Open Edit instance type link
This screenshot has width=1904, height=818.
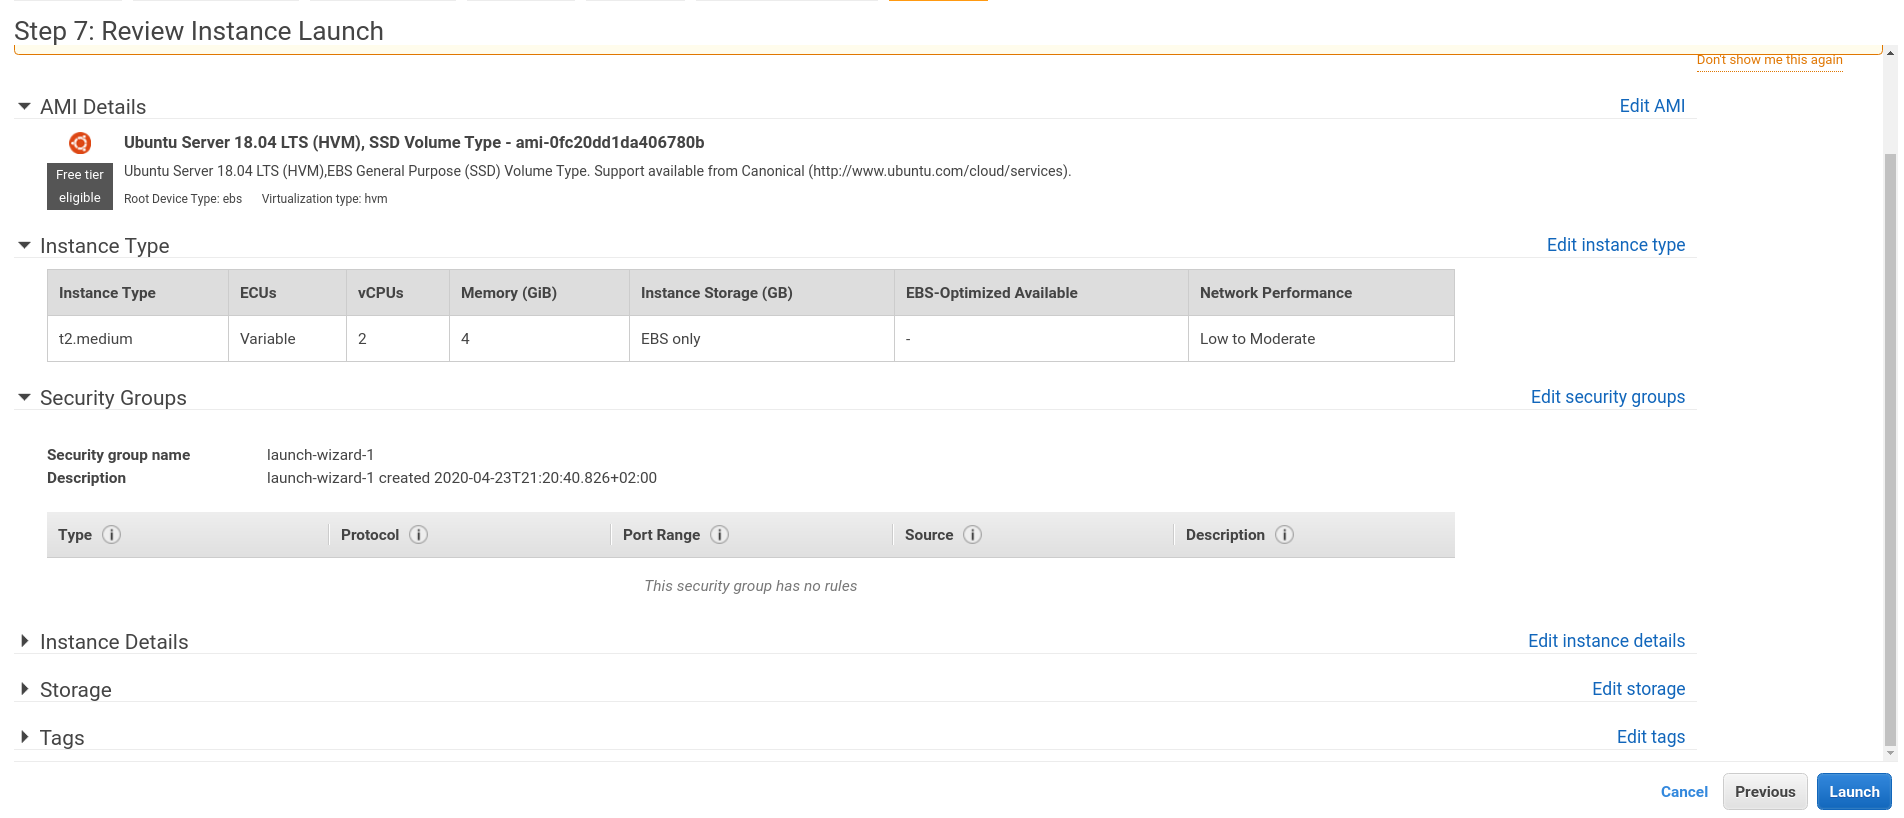click(1616, 245)
